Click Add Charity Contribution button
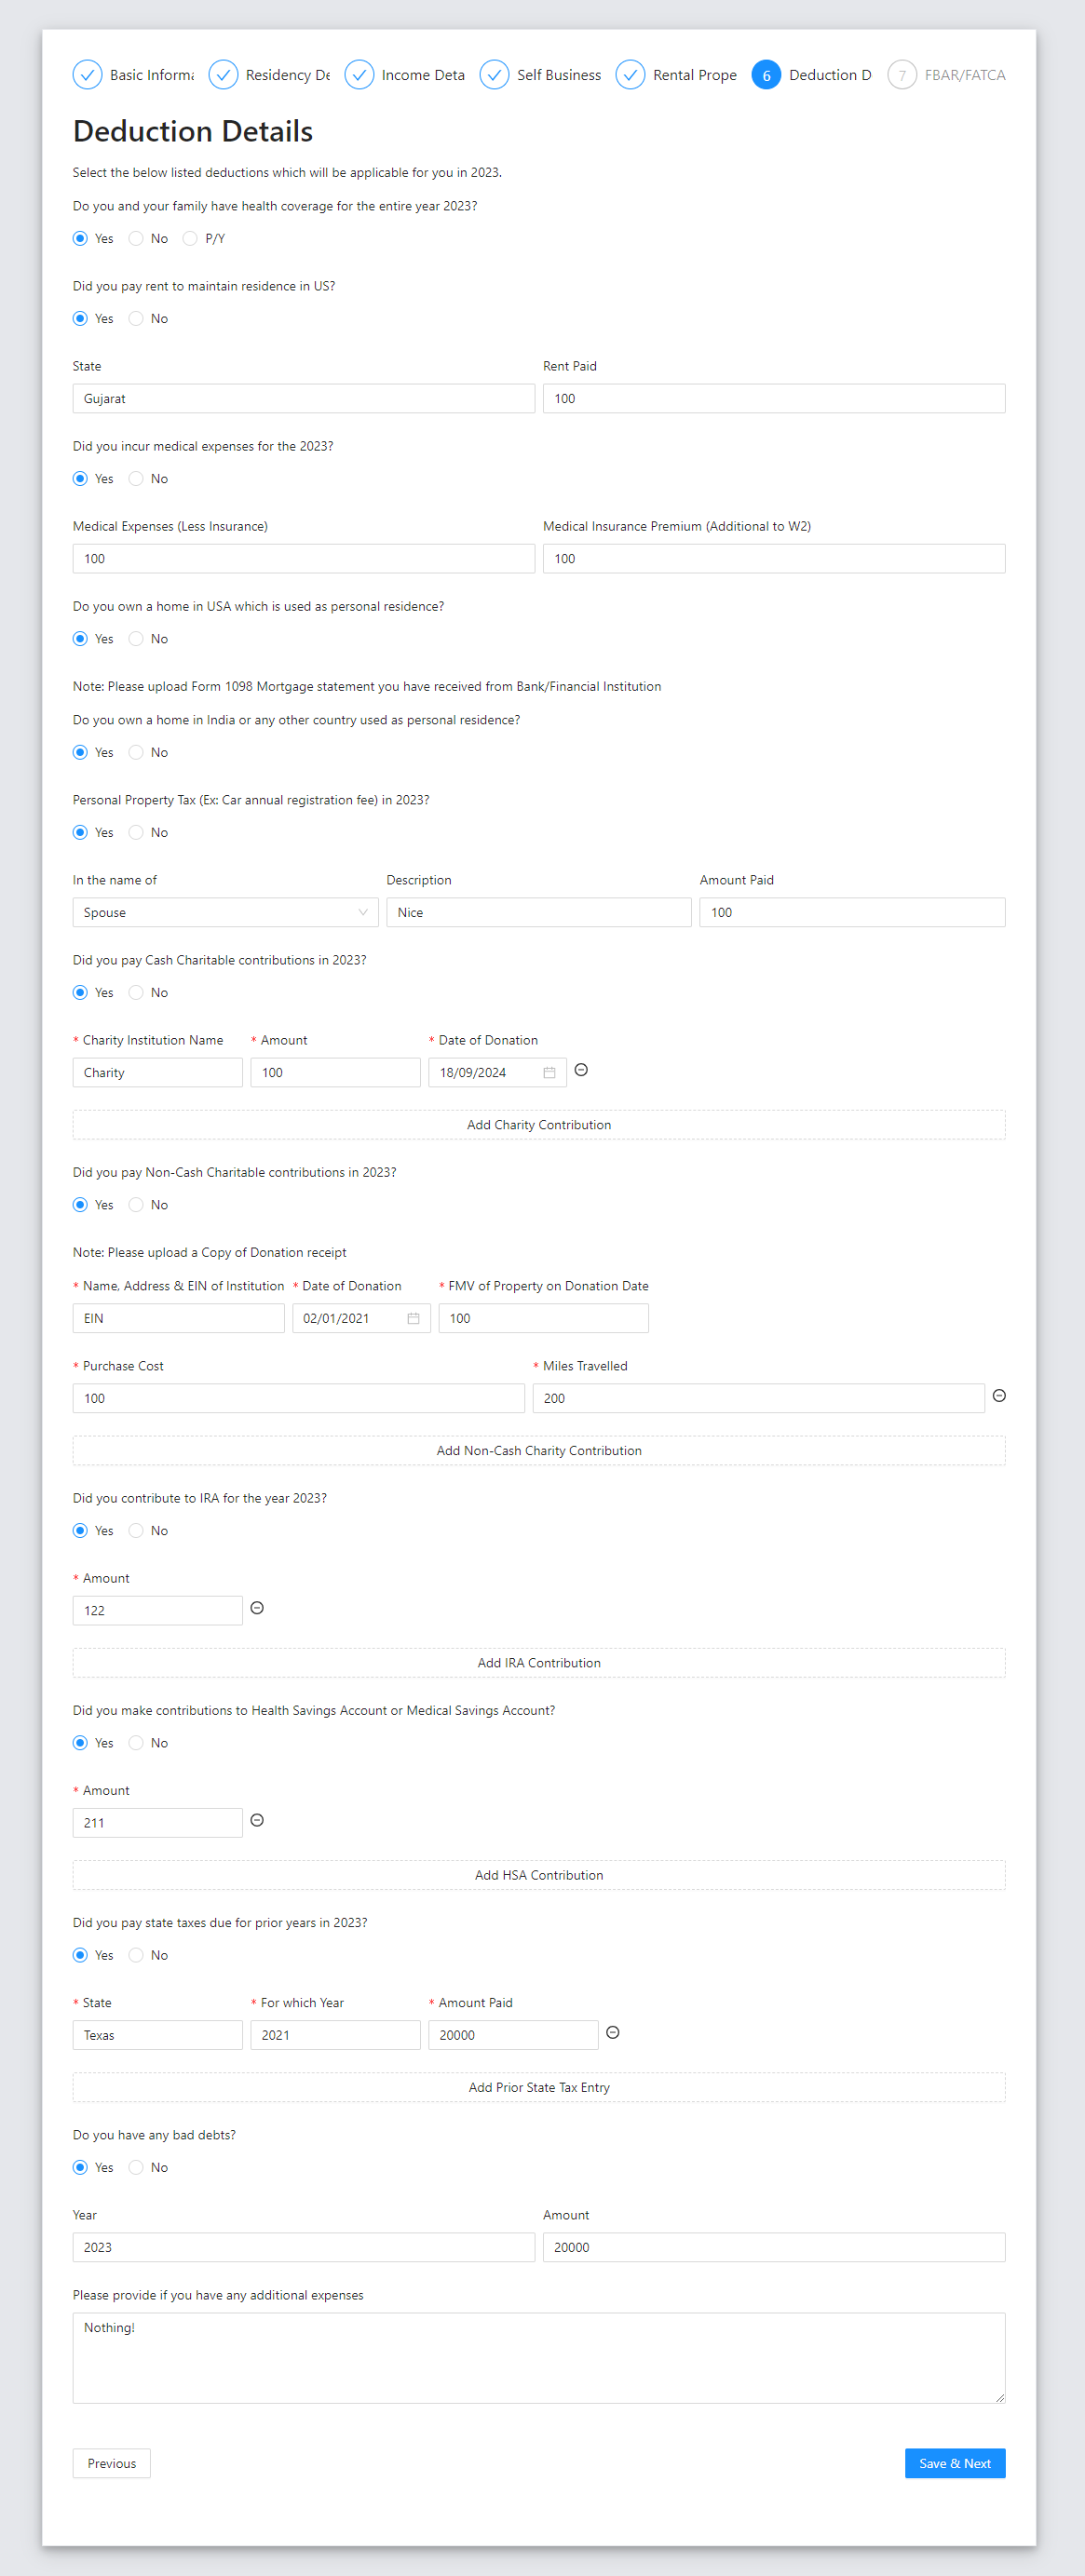This screenshot has width=1085, height=2576. click(539, 1125)
